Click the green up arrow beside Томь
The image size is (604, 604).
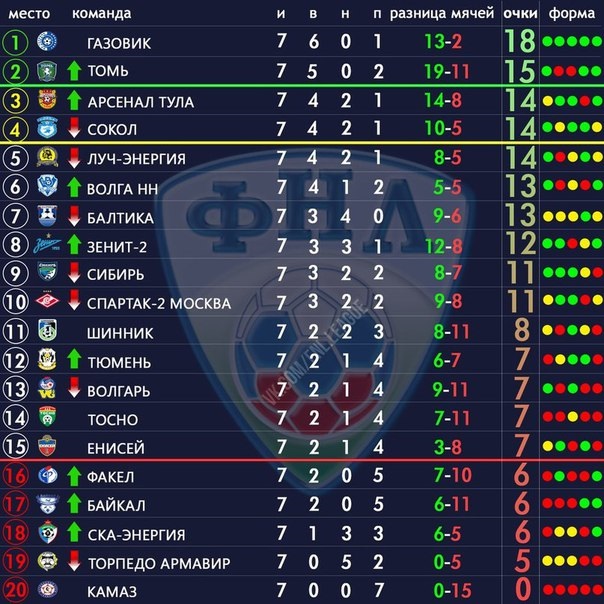74,71
